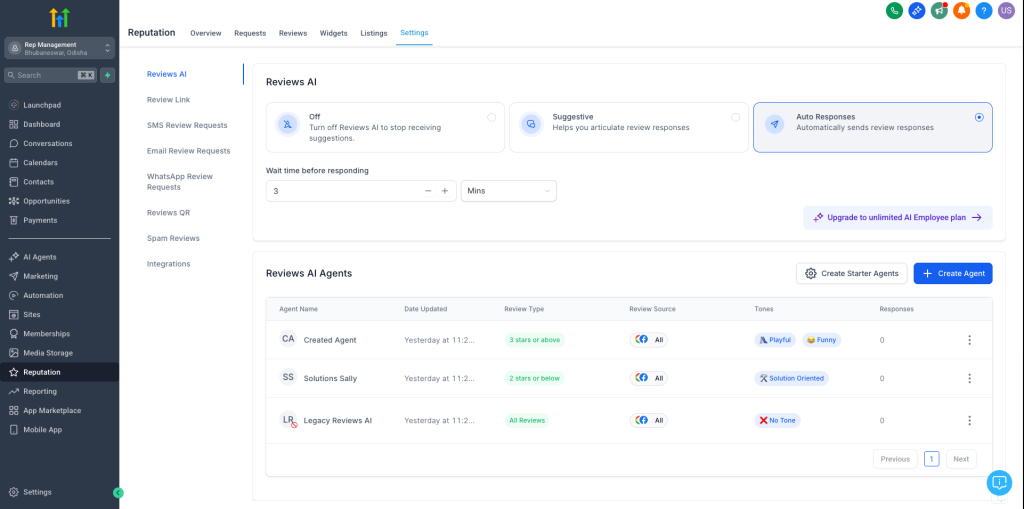The image size is (1024, 509).
Task: Increase wait time with plus stepper
Action: [x=445, y=191]
